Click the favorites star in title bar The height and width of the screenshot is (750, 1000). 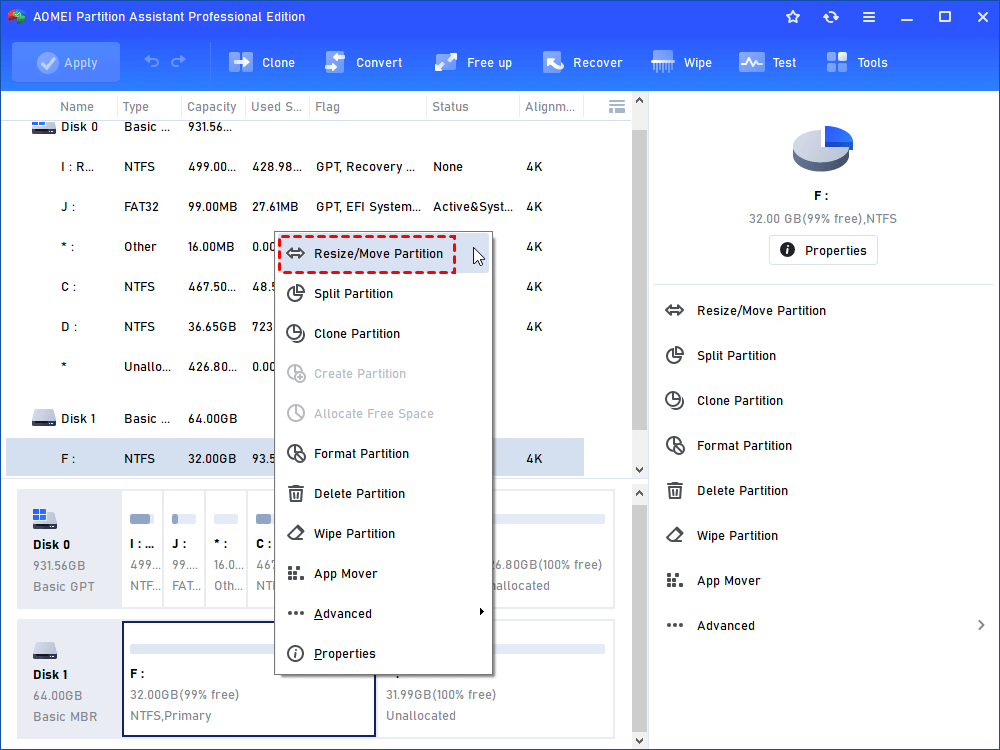[x=793, y=17]
